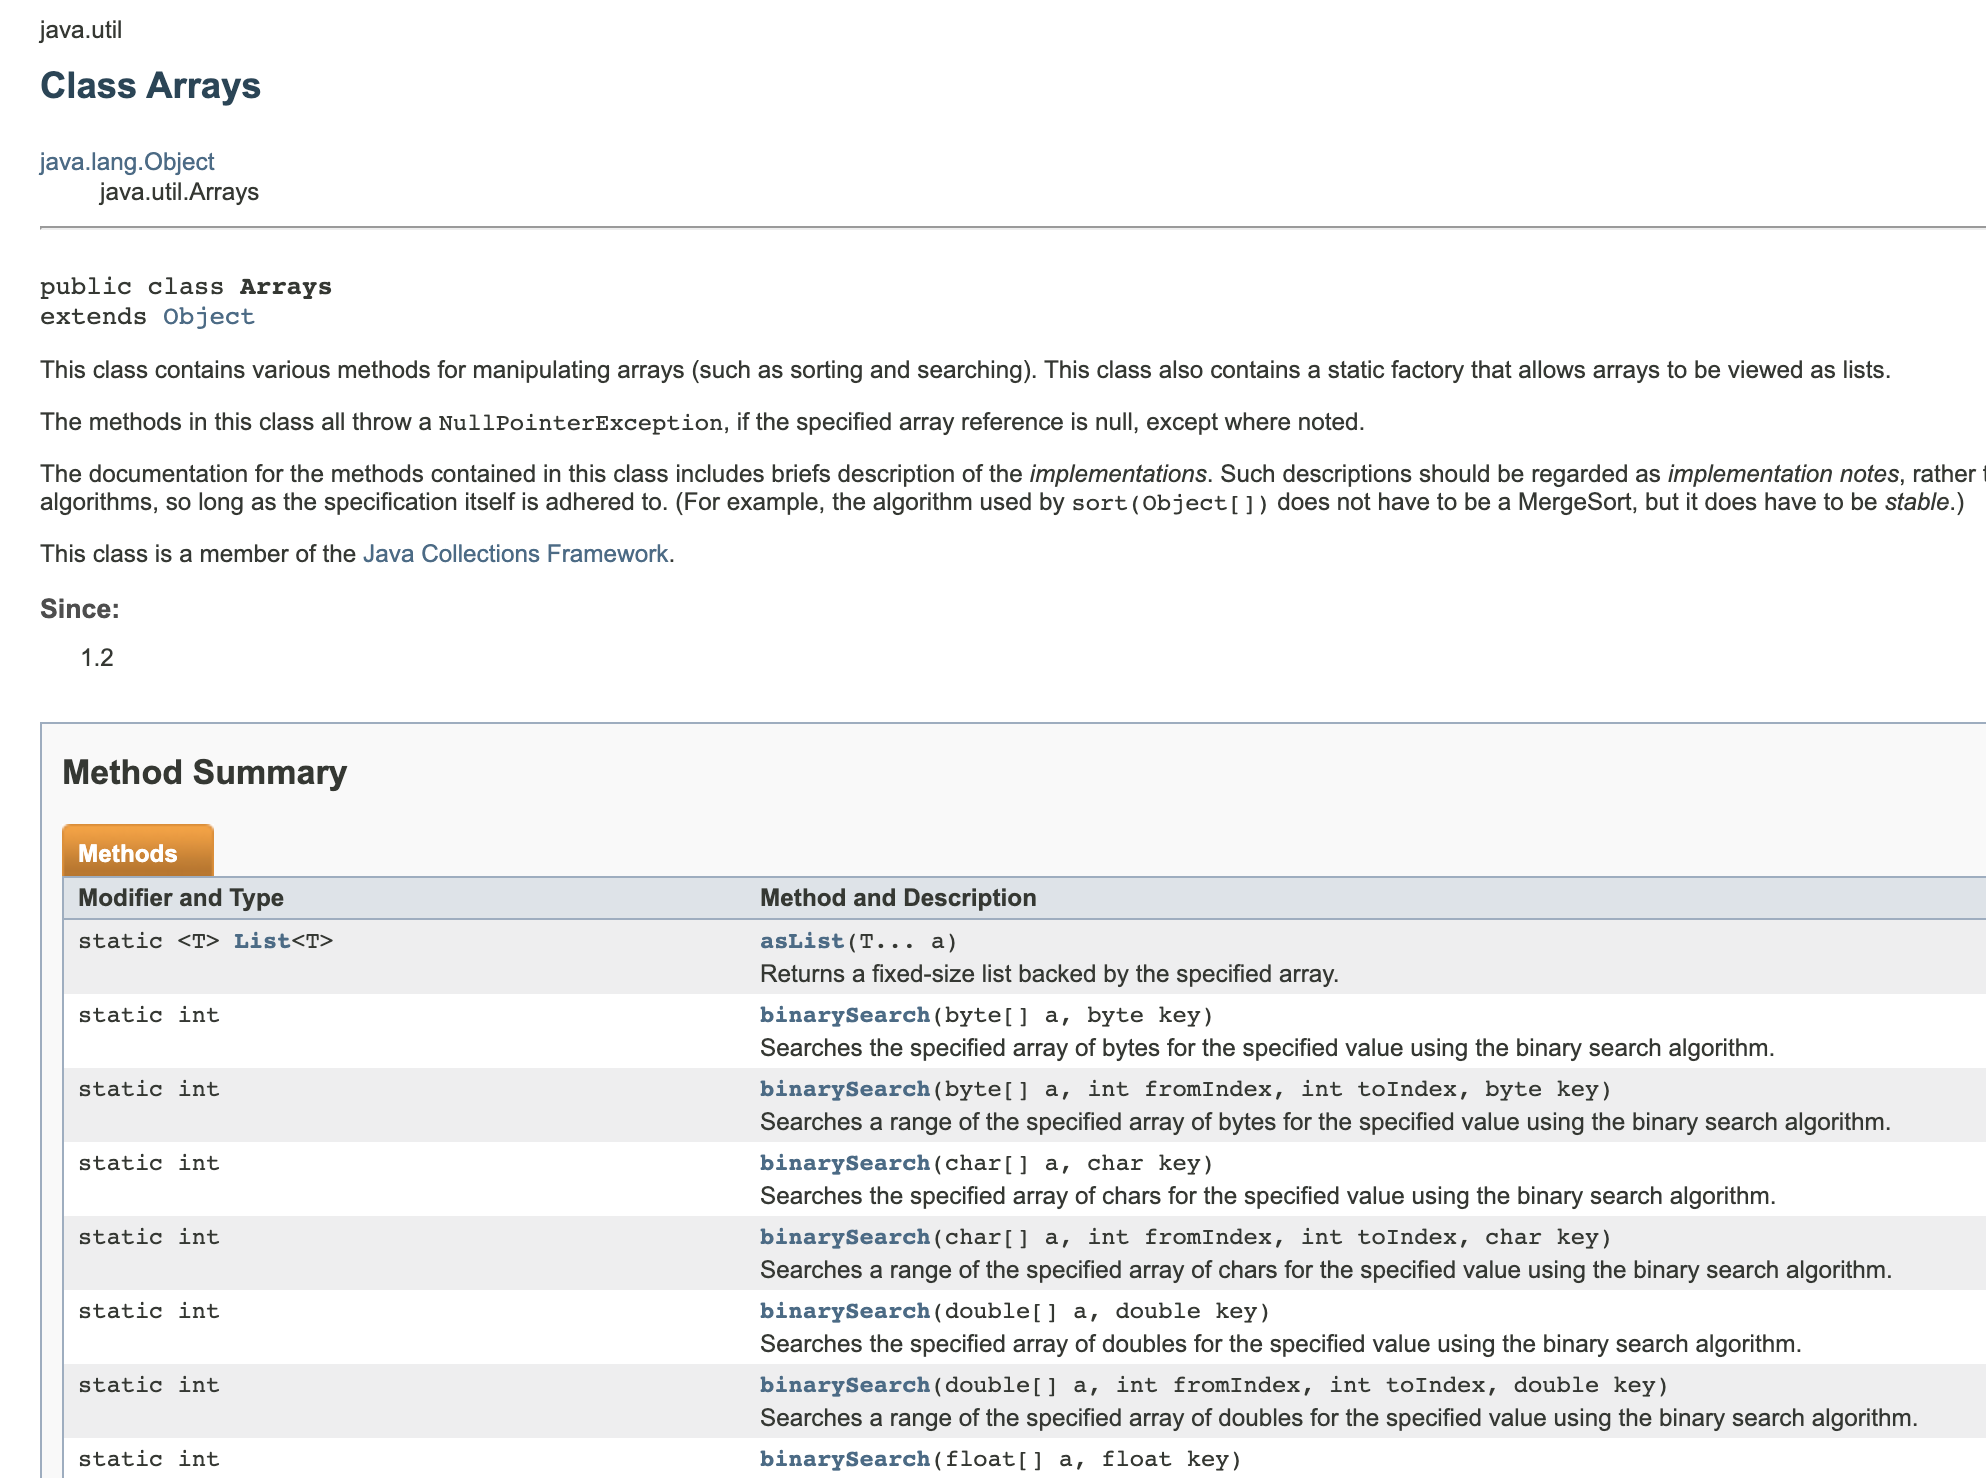1986x1478 pixels.
Task: Click the List return type link
Action: 261,941
